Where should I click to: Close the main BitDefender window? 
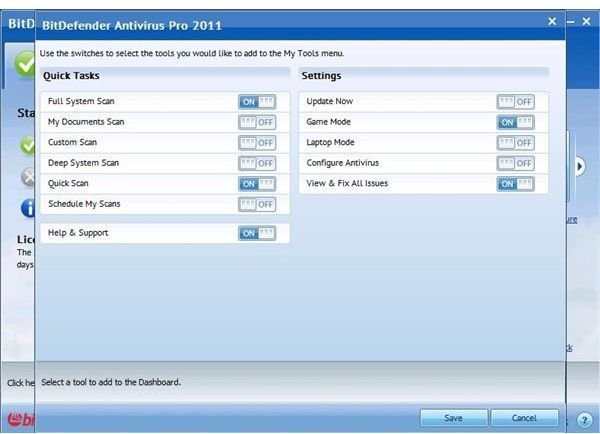point(586,21)
